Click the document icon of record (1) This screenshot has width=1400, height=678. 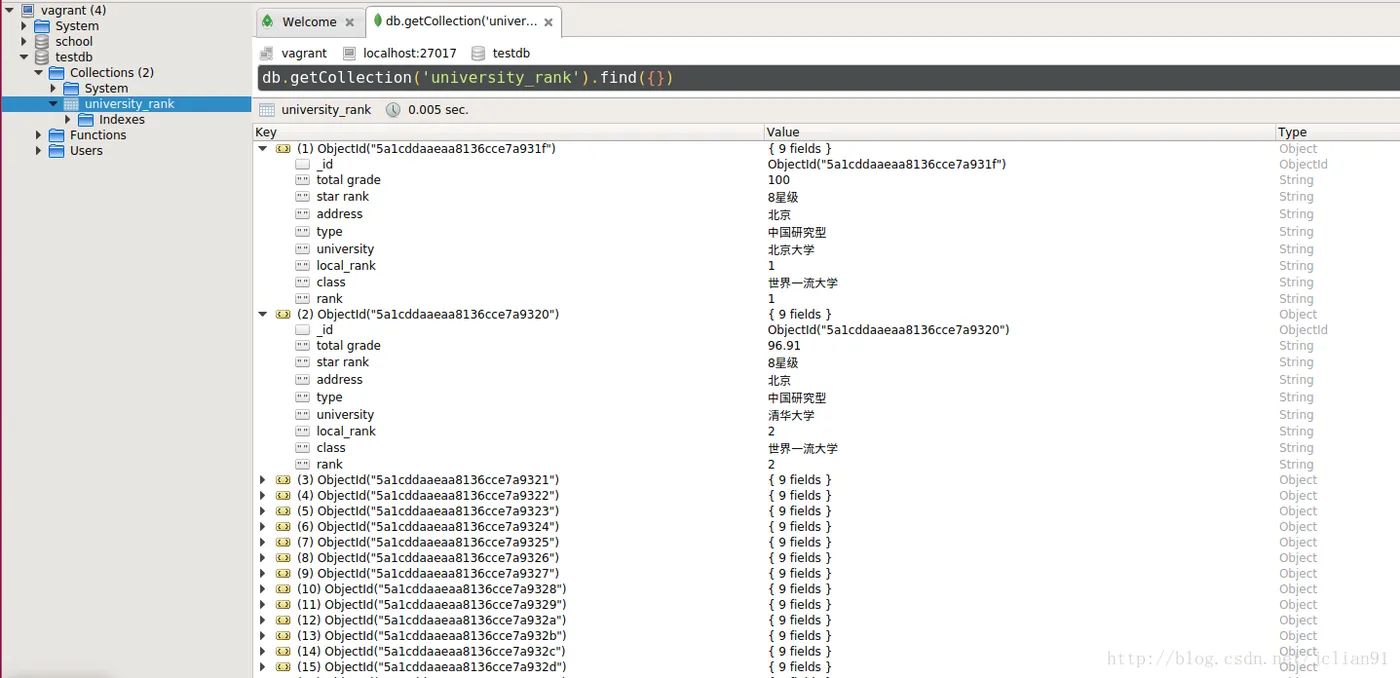click(x=283, y=148)
